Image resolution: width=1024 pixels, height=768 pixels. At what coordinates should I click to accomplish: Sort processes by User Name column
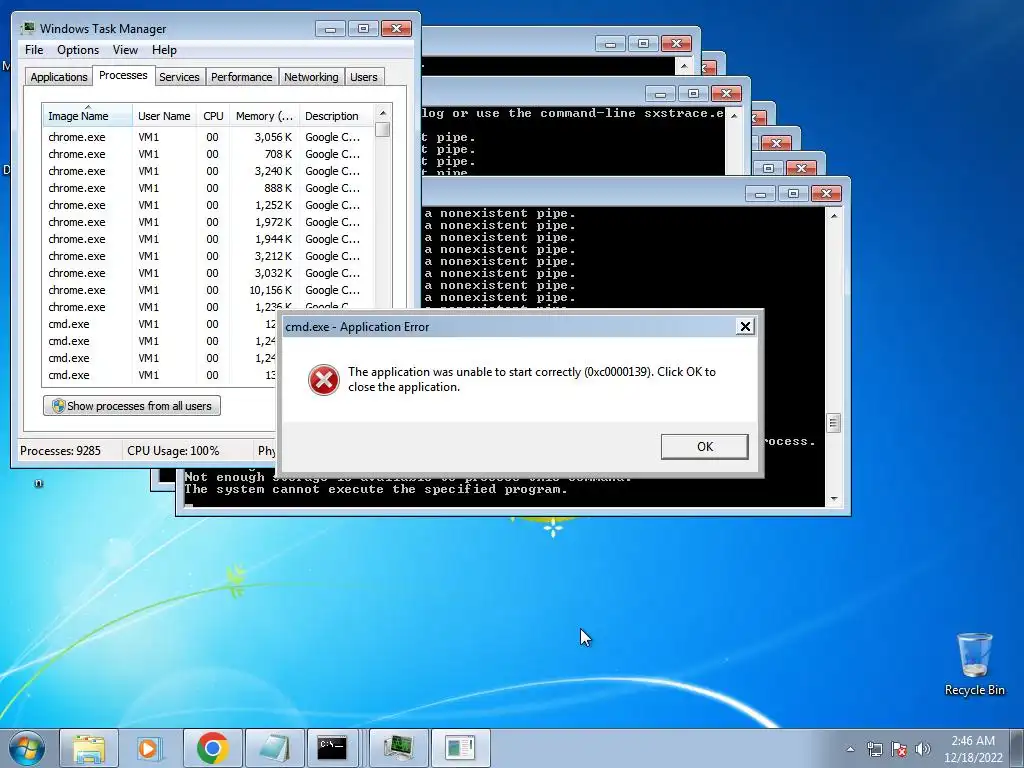[164, 116]
